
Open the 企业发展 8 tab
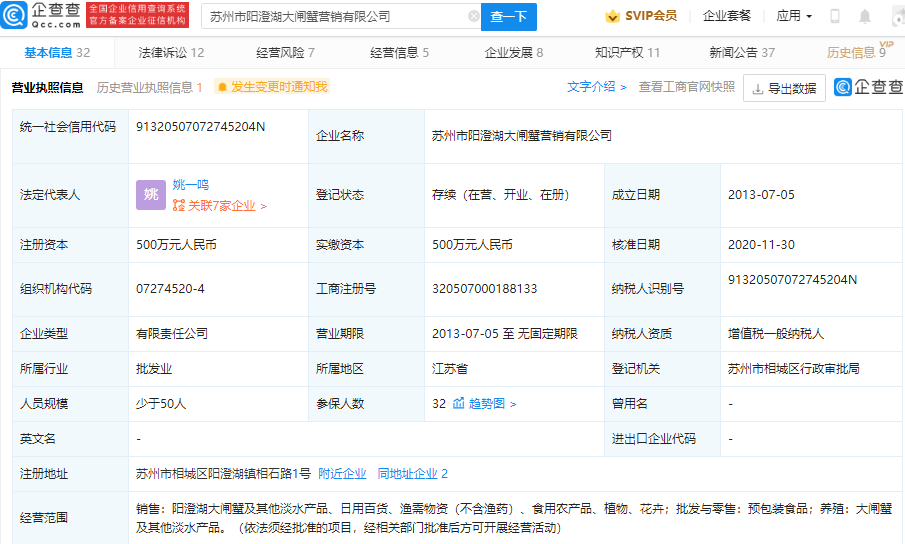(x=514, y=52)
